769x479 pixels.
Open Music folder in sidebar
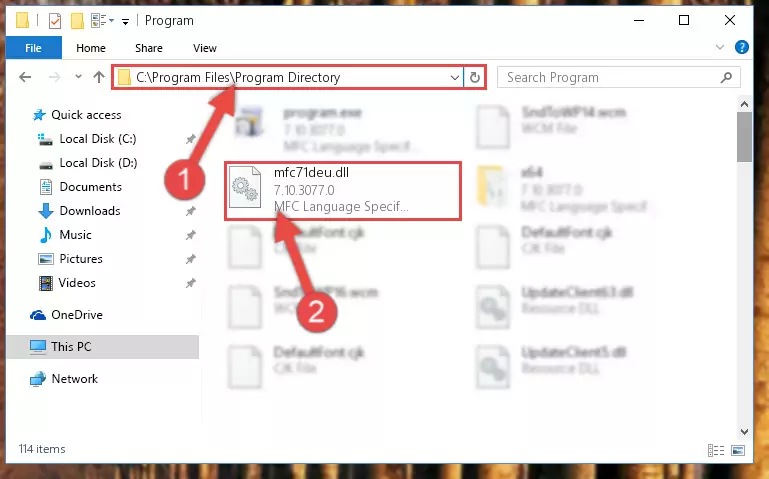click(75, 235)
